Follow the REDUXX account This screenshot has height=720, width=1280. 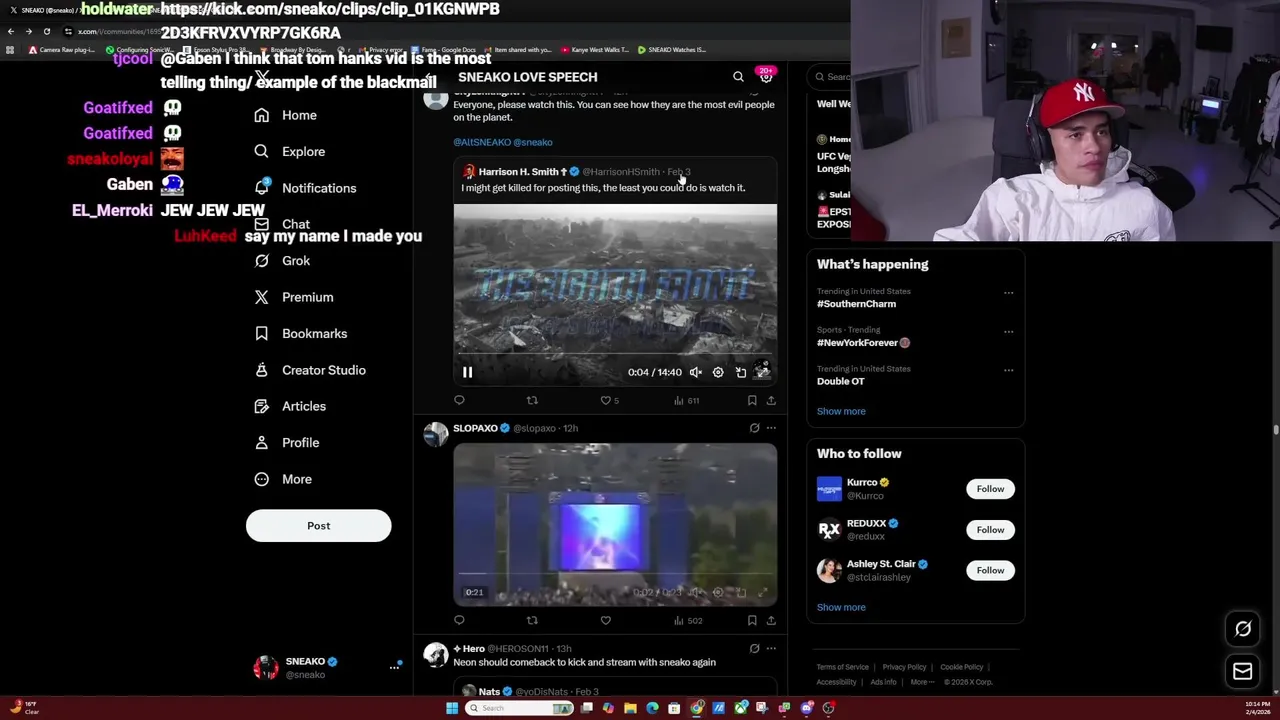(x=990, y=530)
